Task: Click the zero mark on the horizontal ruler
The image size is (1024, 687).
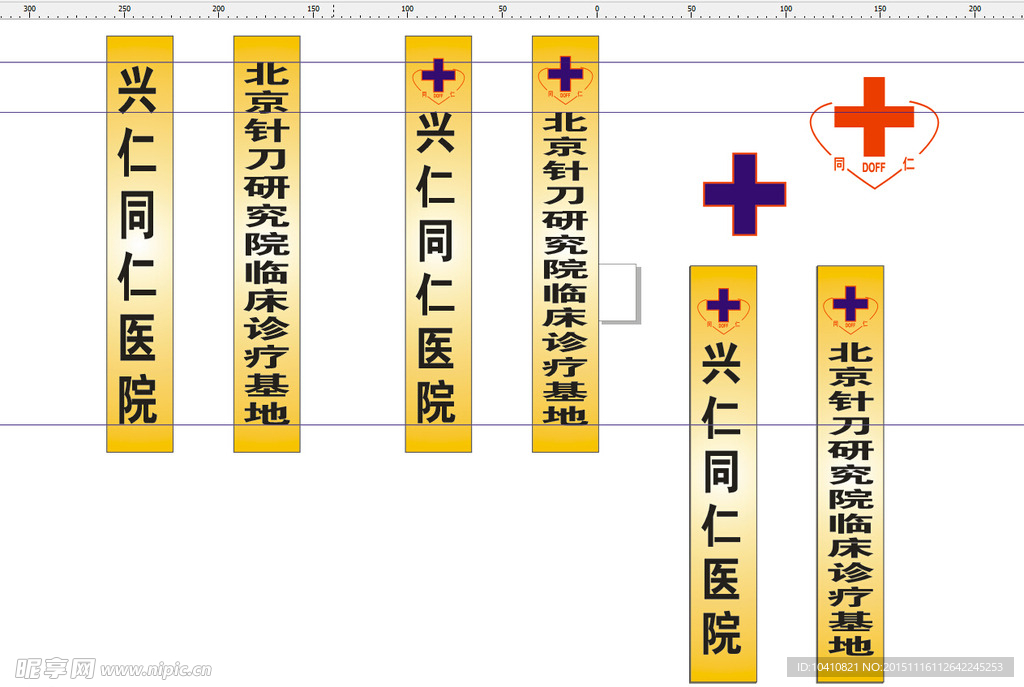Action: [597, 10]
